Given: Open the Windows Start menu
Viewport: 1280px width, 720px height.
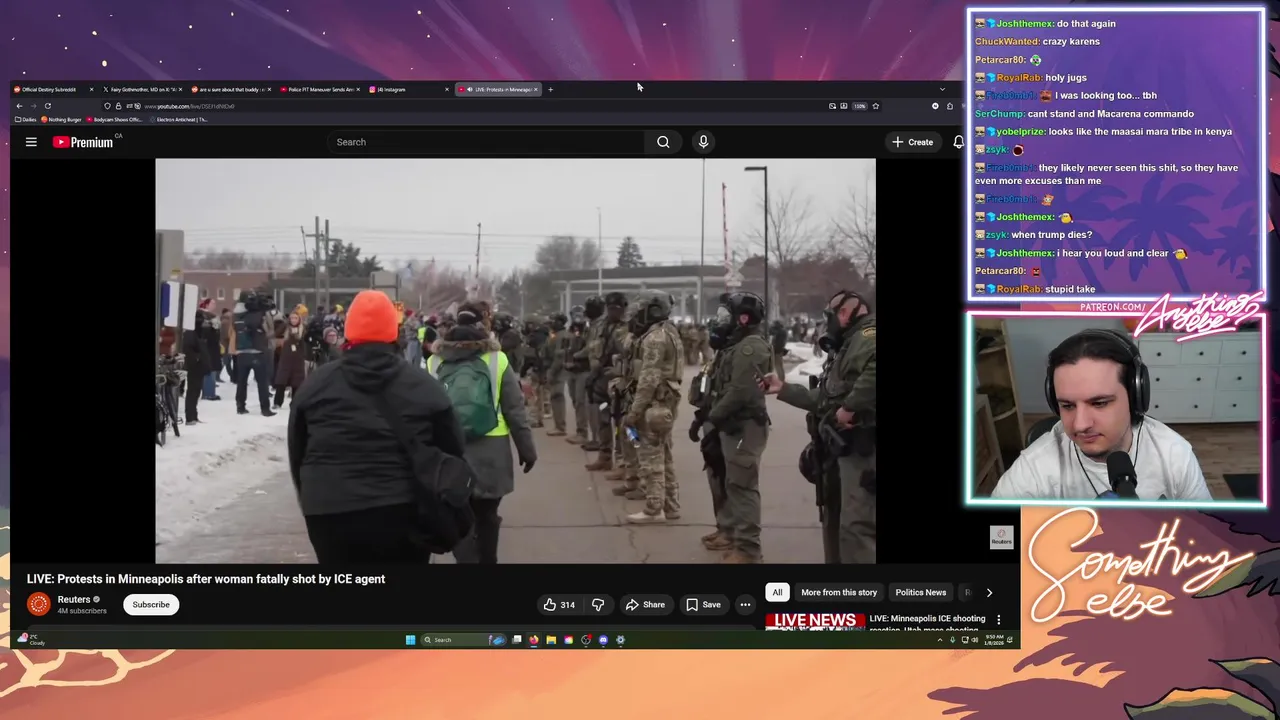Looking at the screenshot, I should point(410,640).
